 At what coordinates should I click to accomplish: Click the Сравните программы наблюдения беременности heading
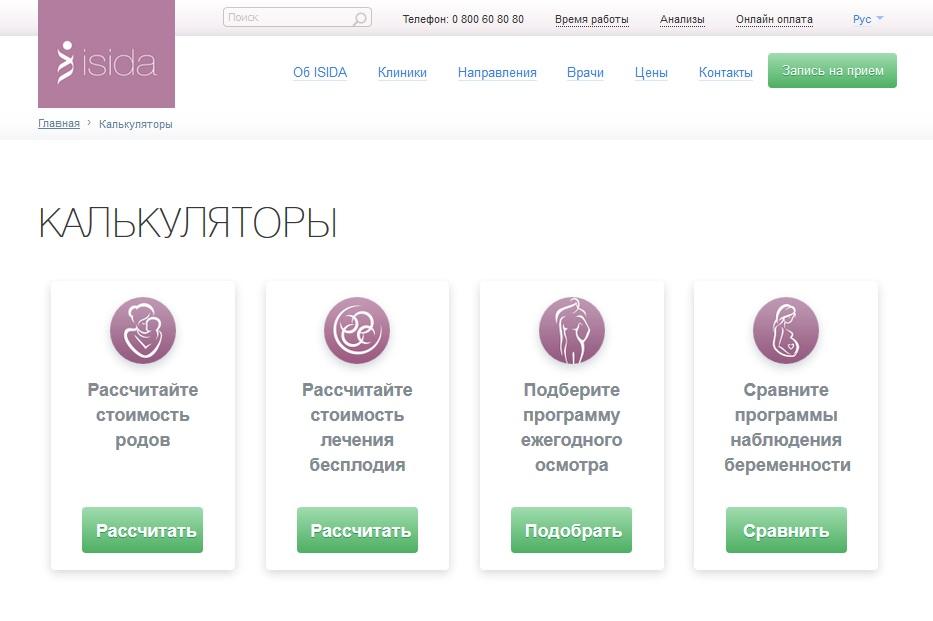787,428
